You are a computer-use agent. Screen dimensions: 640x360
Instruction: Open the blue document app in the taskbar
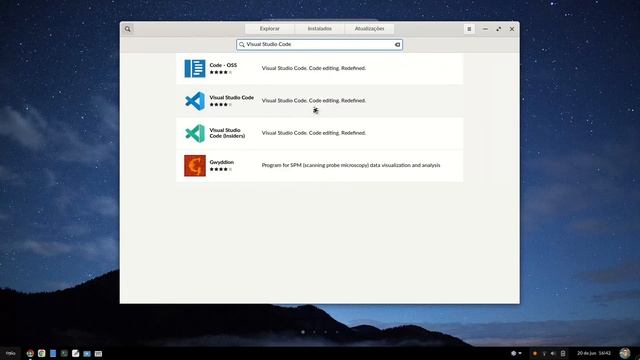(x=53, y=353)
